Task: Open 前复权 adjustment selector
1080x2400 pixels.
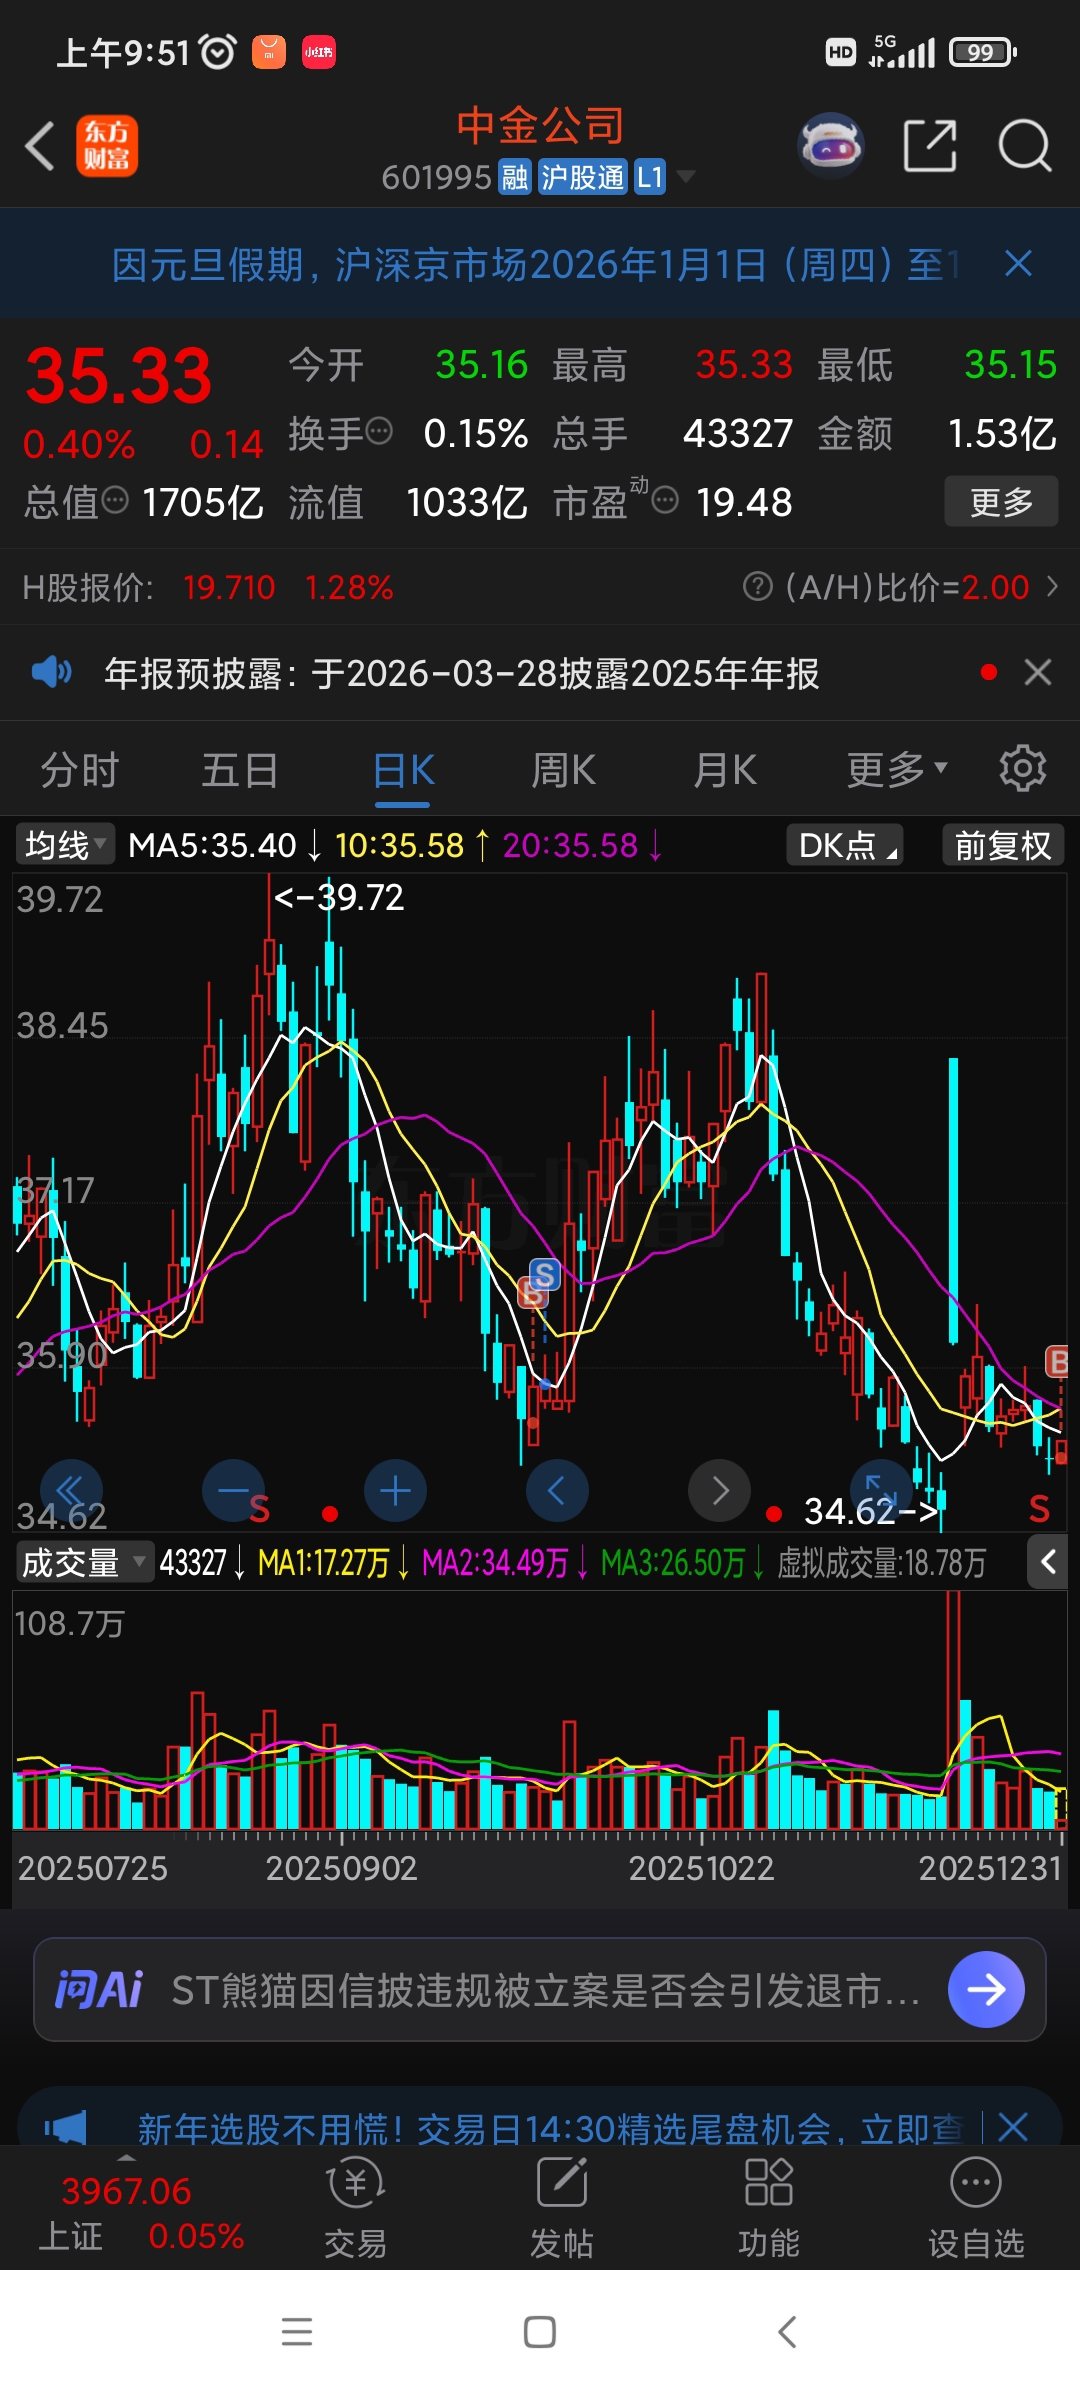Action: 1003,845
